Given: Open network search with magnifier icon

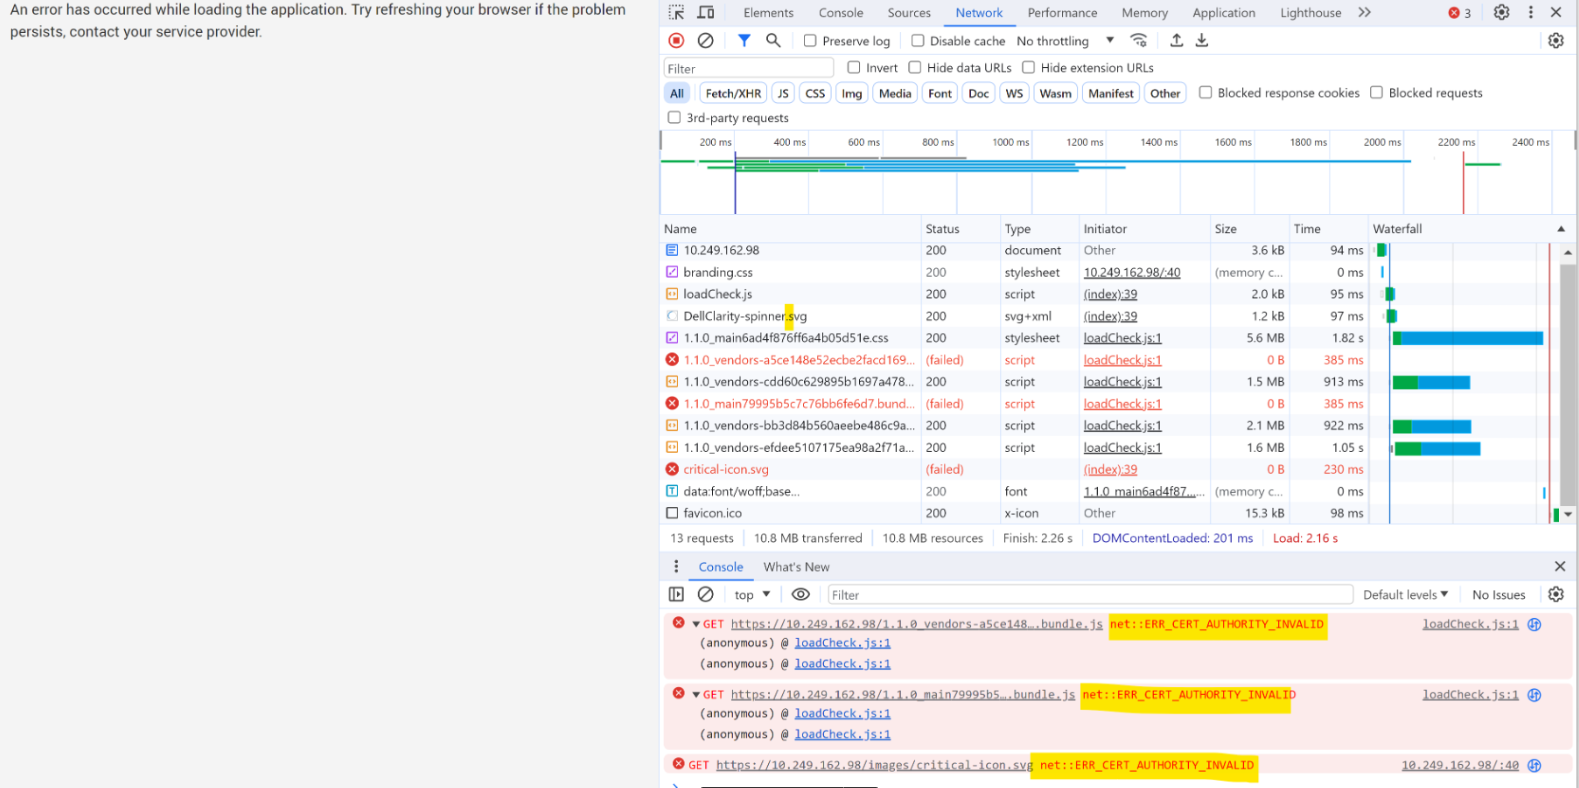Looking at the screenshot, I should 773,41.
